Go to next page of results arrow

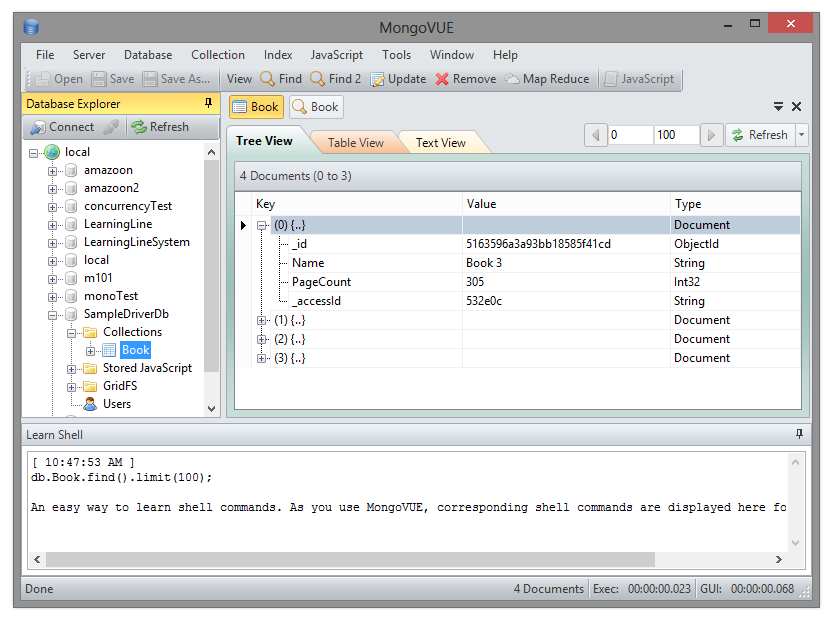[x=711, y=135]
